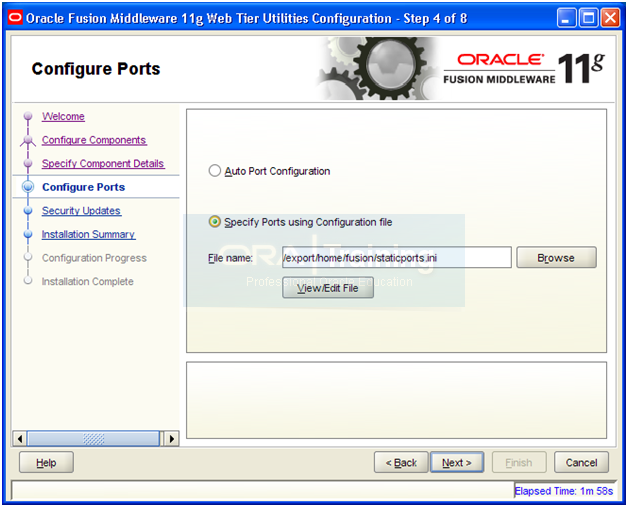Click the right arrow of navigation scrollbar
This screenshot has height=507, width=628.
pos(172,439)
